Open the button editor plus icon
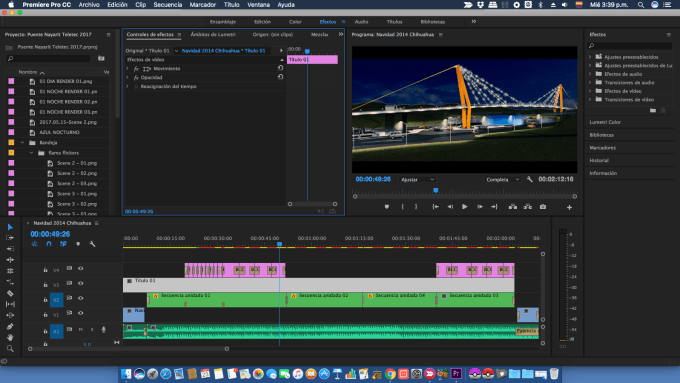The image size is (680, 383). point(569,207)
